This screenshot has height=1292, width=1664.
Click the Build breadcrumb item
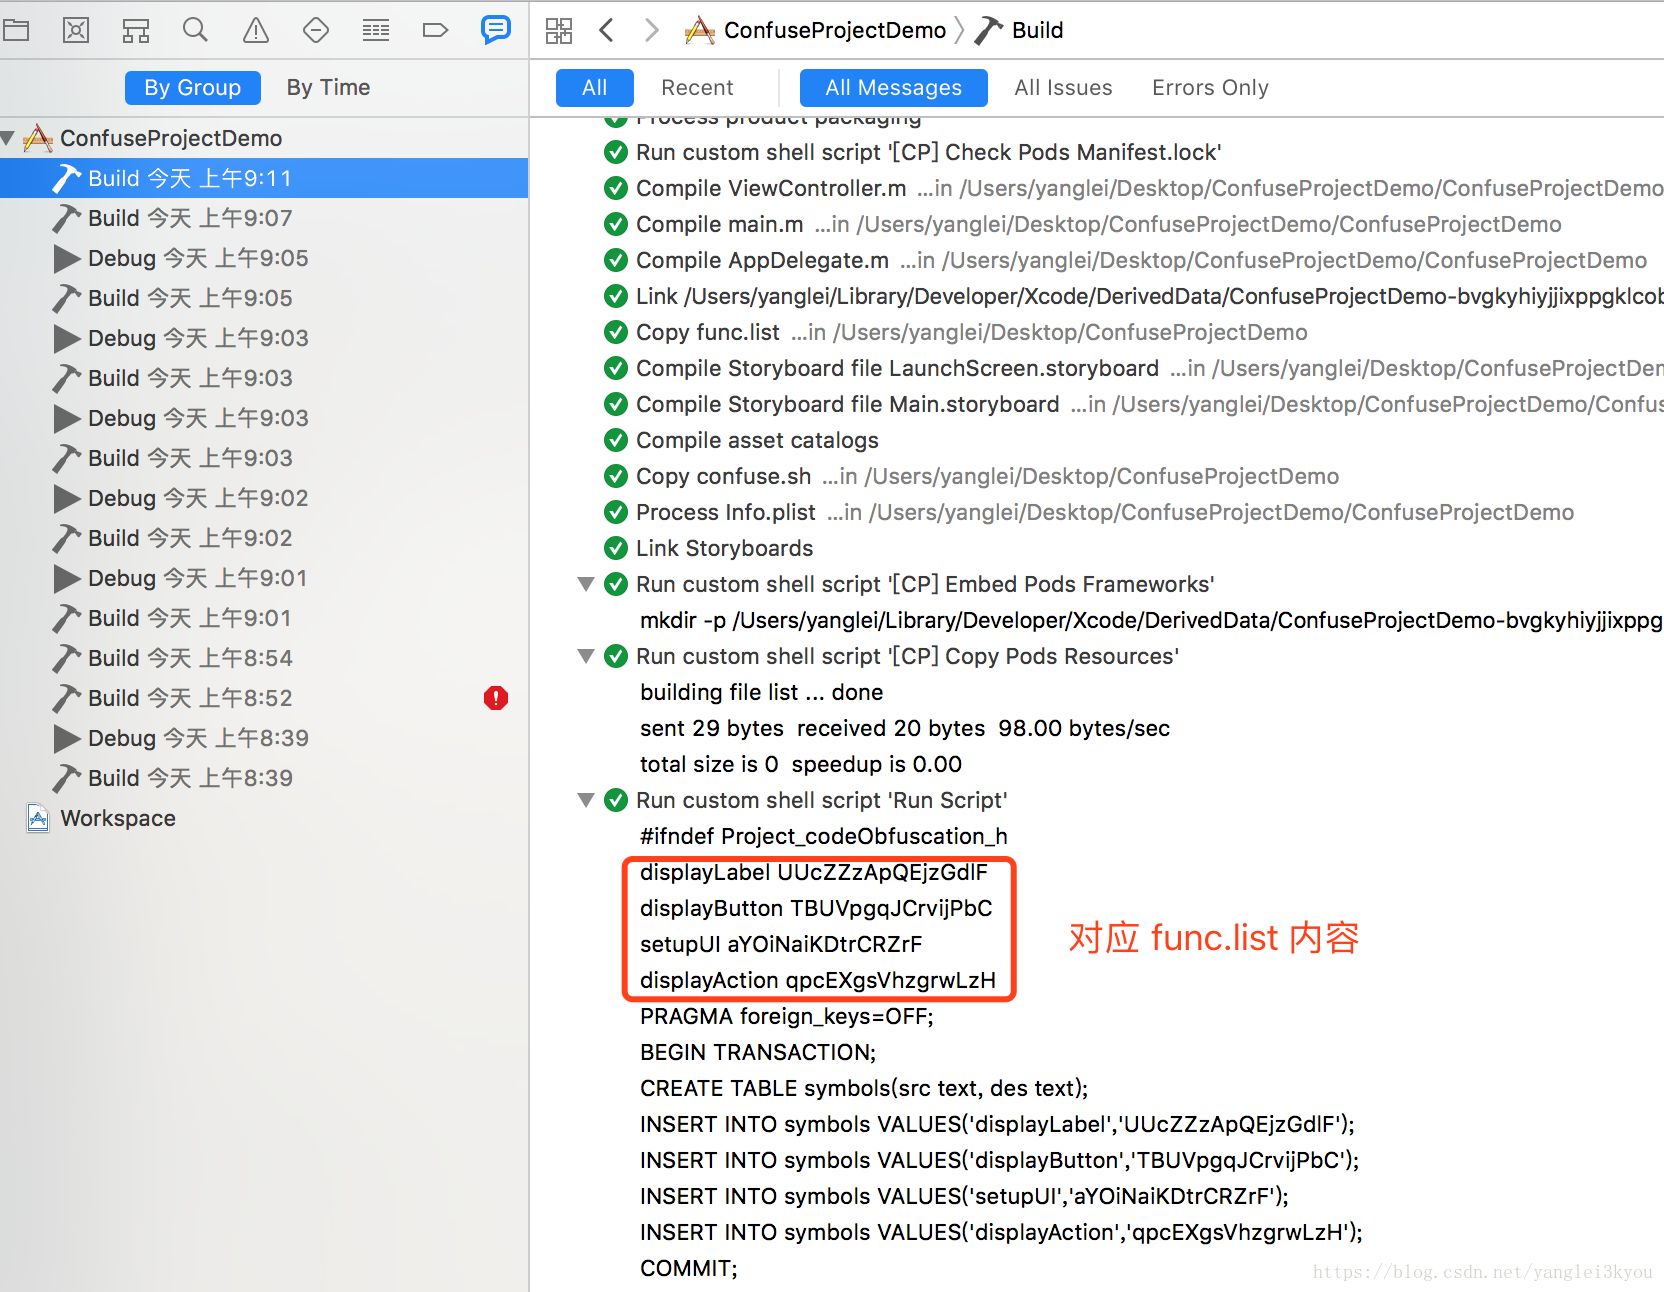click(1019, 30)
